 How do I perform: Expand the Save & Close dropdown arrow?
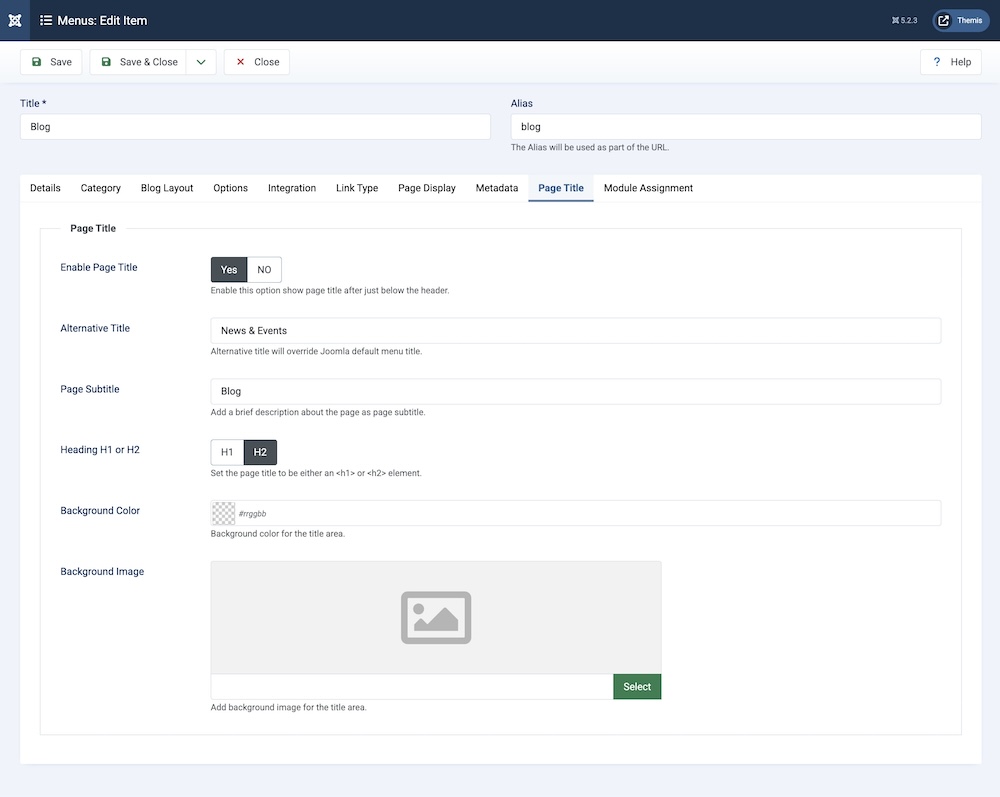(x=201, y=62)
